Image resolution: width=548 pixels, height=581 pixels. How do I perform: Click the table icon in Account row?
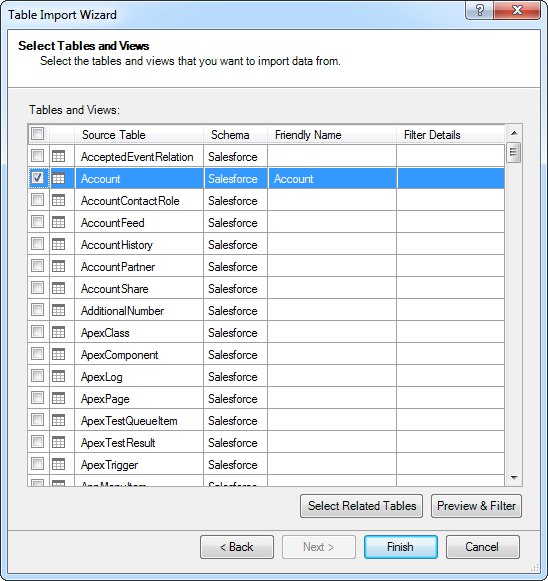[59, 179]
